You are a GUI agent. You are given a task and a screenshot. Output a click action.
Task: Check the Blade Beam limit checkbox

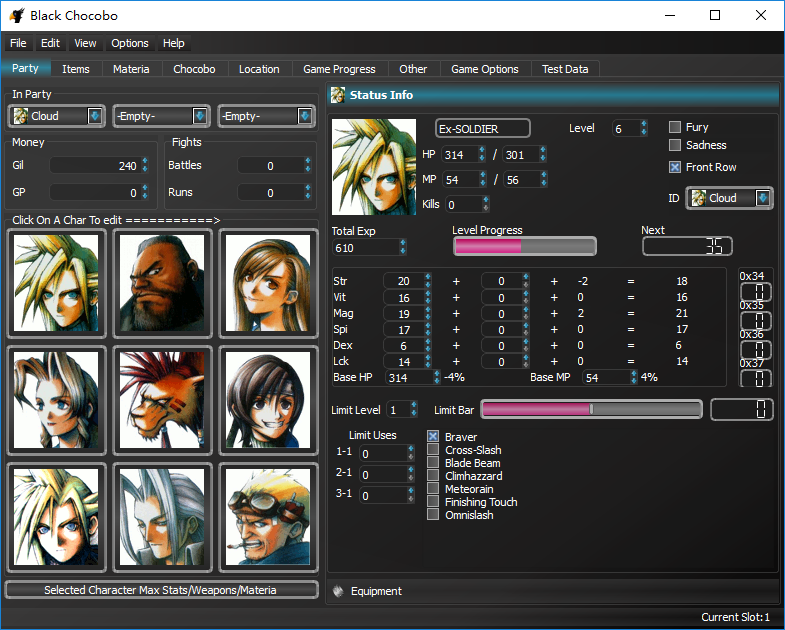(x=433, y=462)
